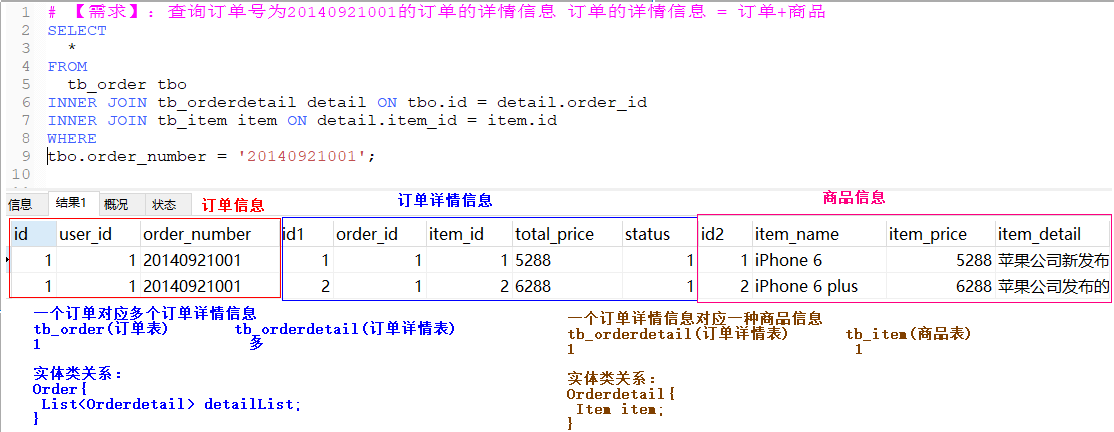This screenshot has height=432, width=1114.
Task: Select the 'iPhone 6 plus' cell
Action: (806, 286)
